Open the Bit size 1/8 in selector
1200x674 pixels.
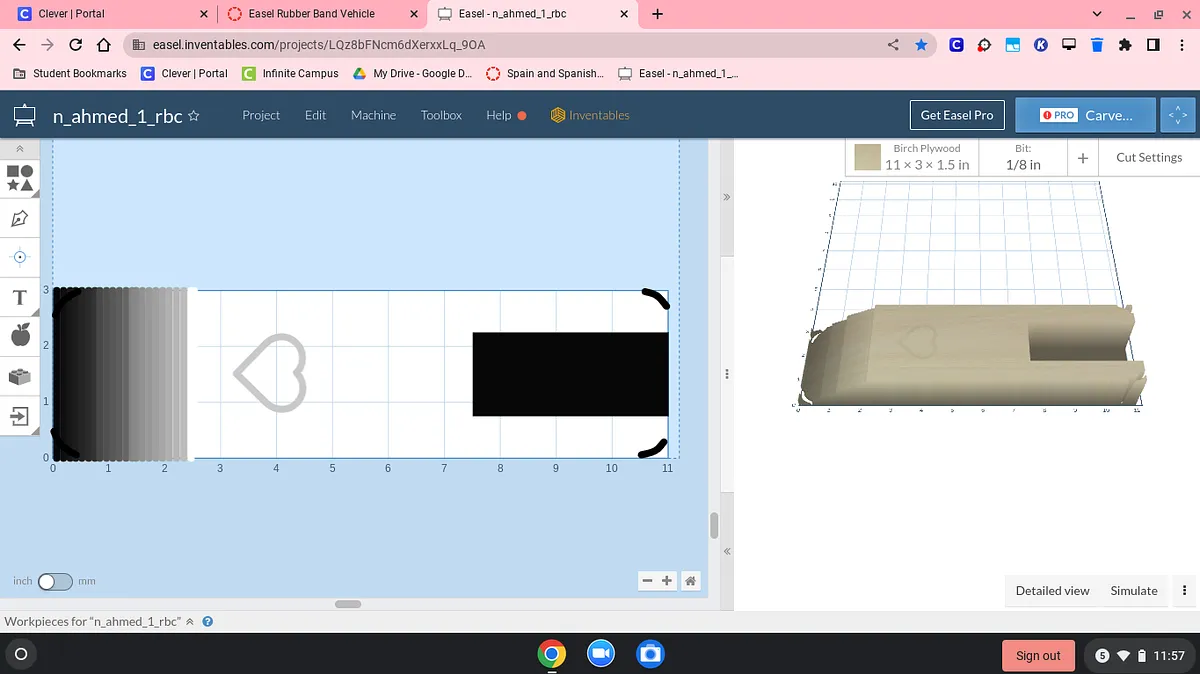[x=1022, y=157]
